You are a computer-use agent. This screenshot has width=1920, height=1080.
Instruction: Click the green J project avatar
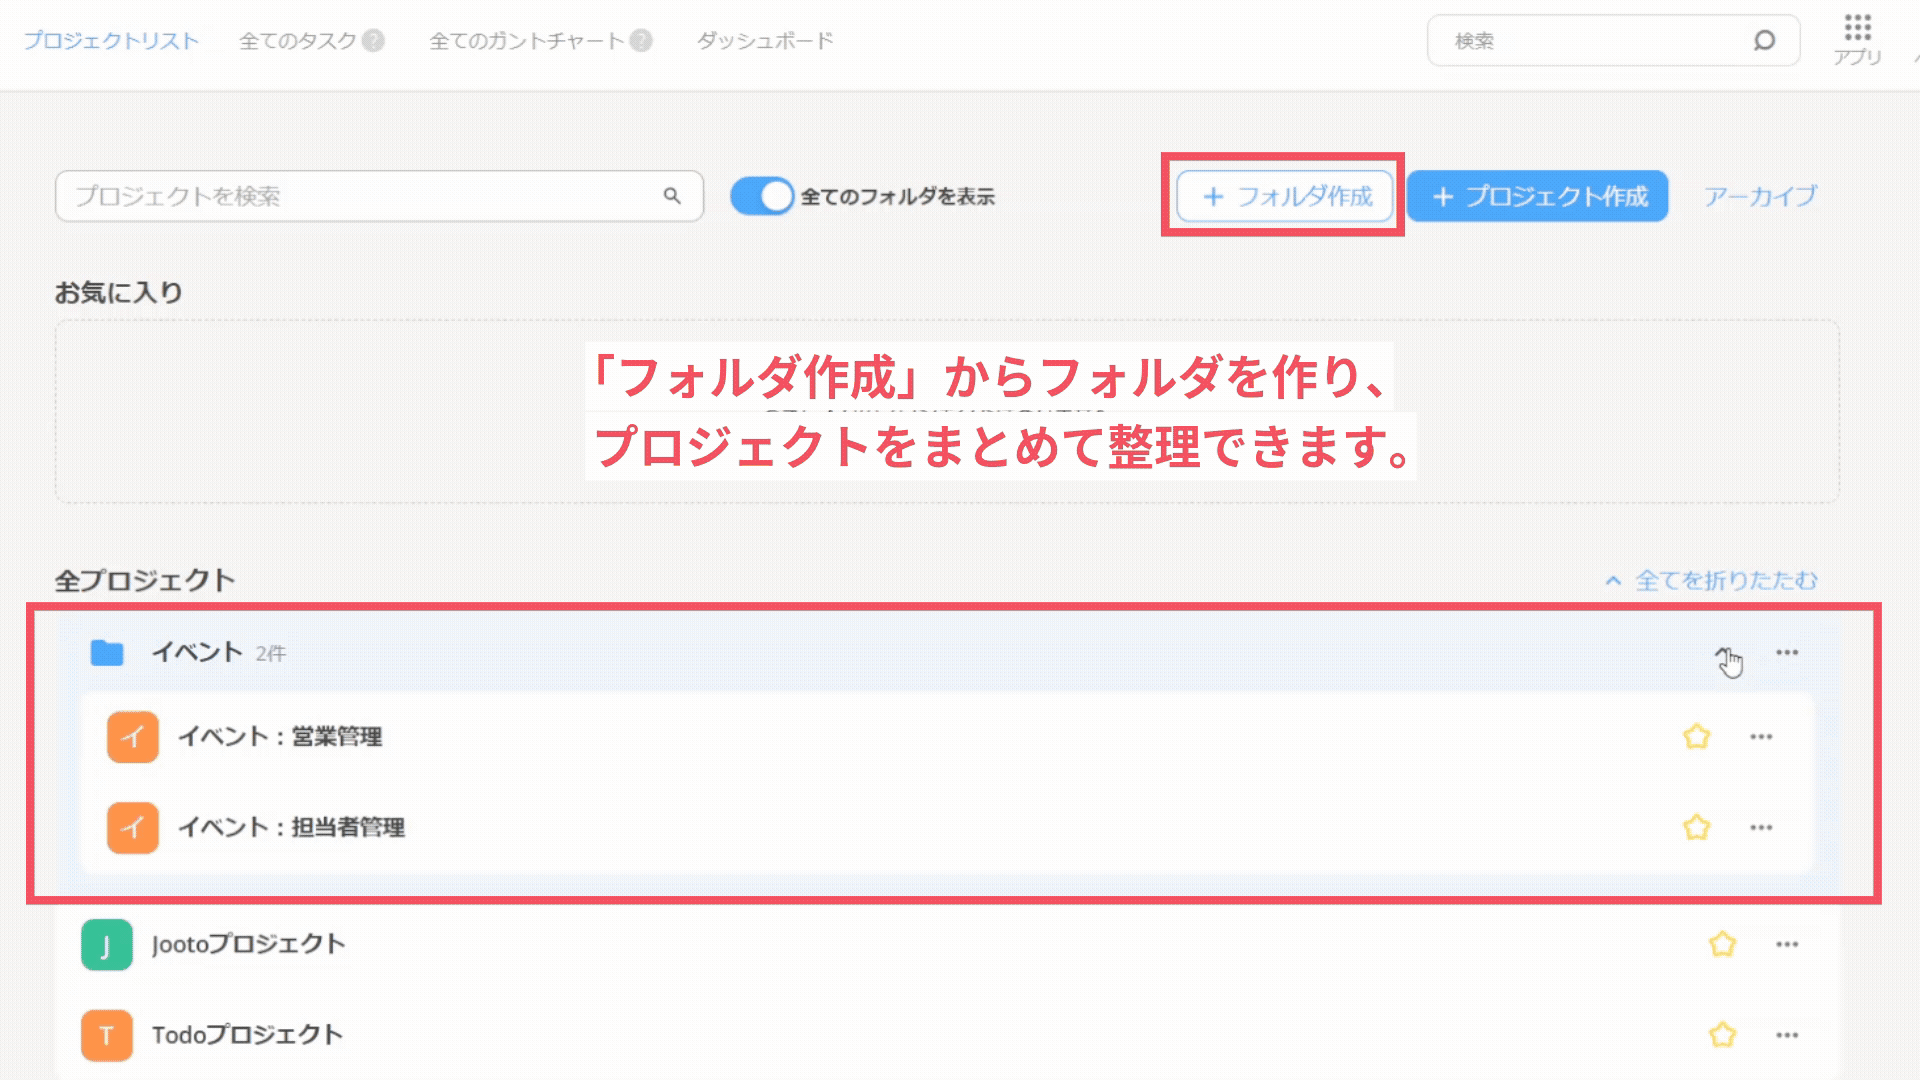pos(107,944)
